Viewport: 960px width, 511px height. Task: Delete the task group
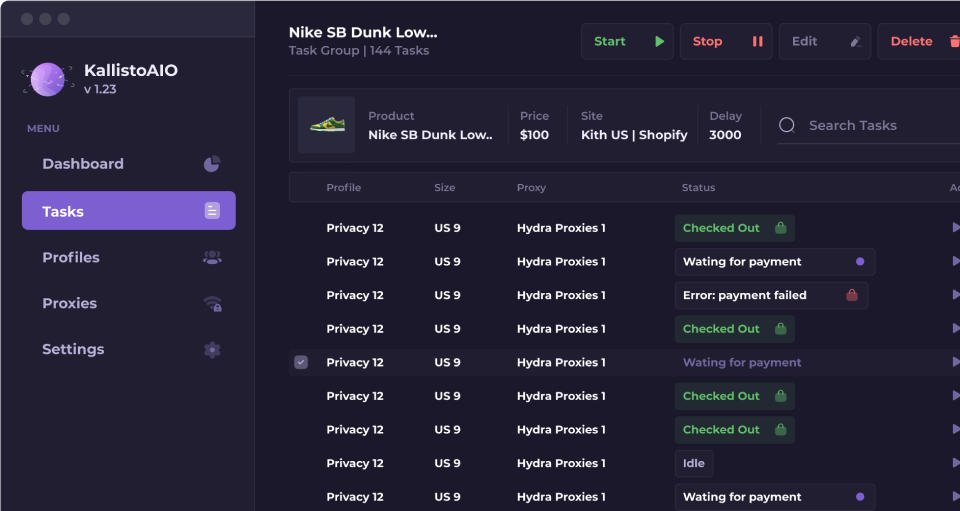[x=920, y=42]
